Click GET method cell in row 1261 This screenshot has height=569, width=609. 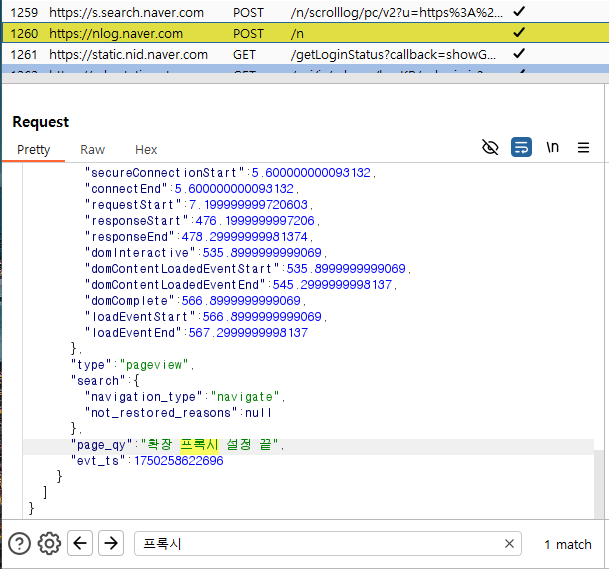(244, 55)
